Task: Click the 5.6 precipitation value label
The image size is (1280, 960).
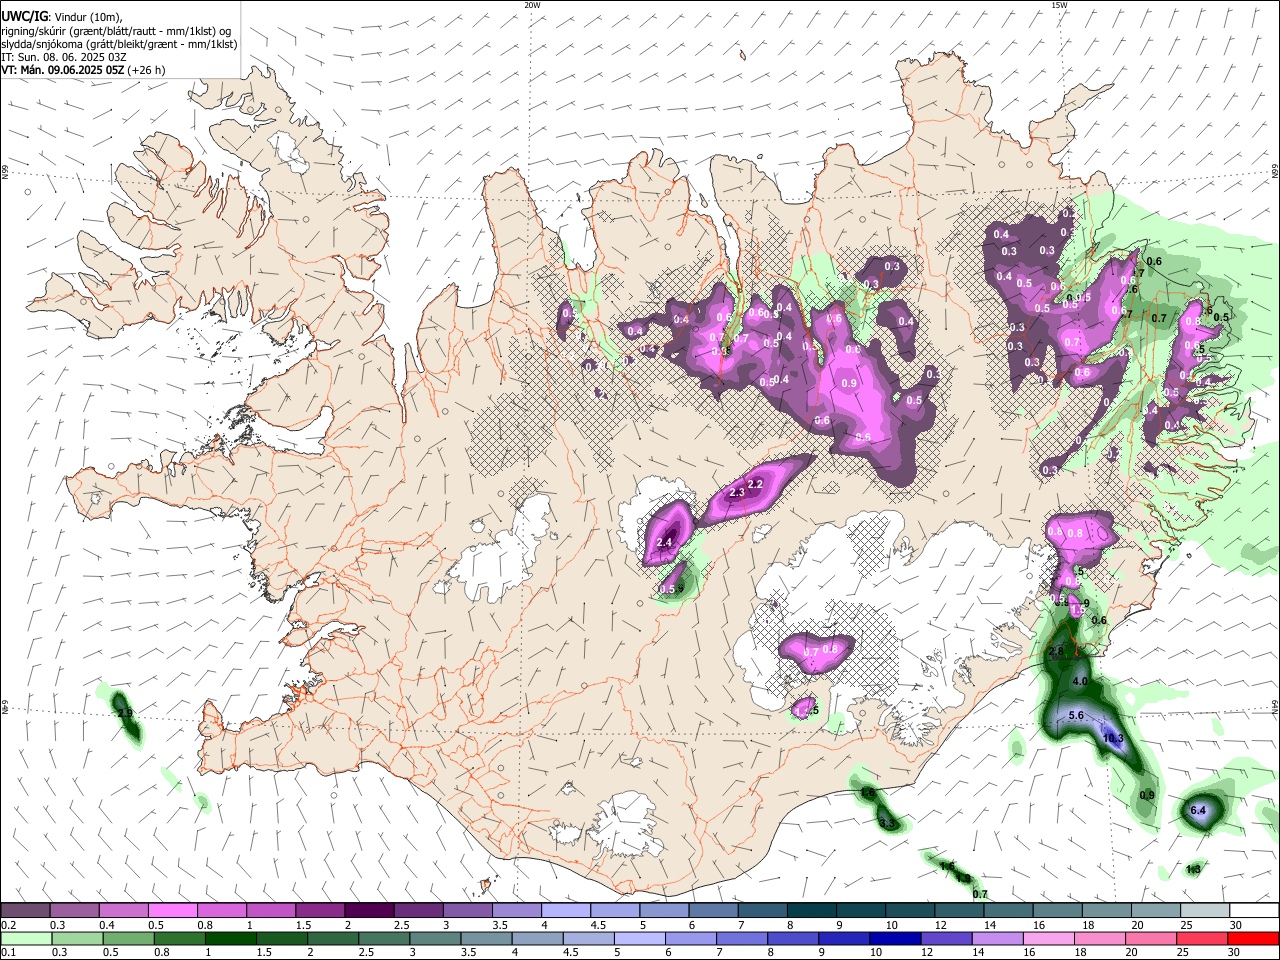Action: click(x=1076, y=716)
